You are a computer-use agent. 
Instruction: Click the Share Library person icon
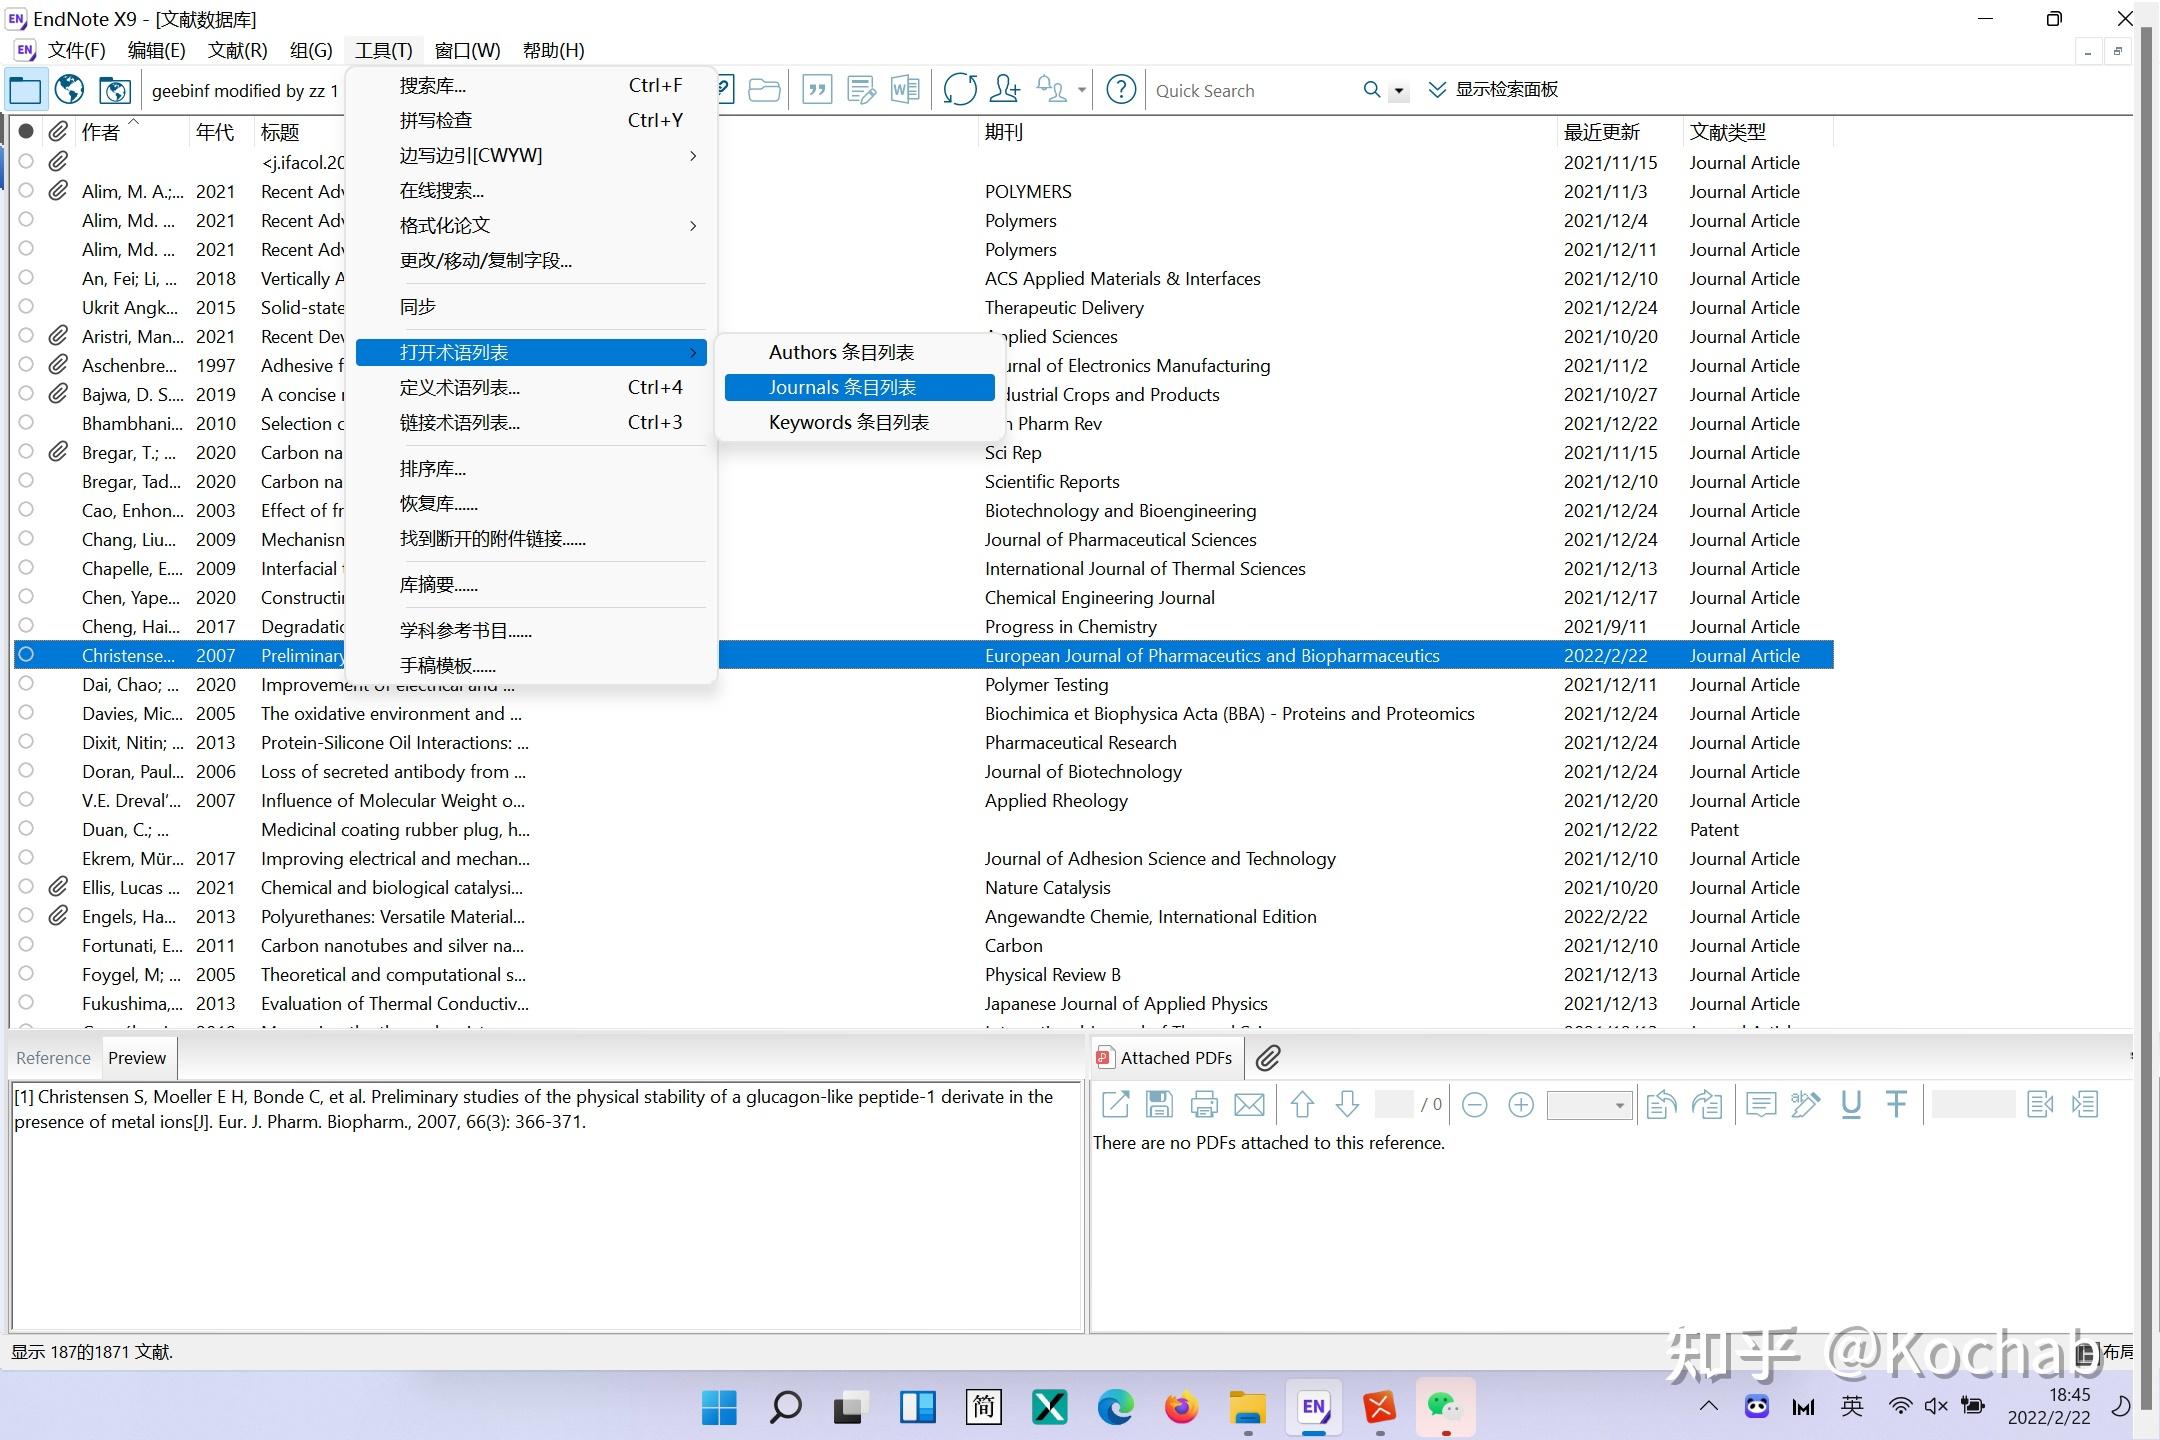pos(1004,90)
